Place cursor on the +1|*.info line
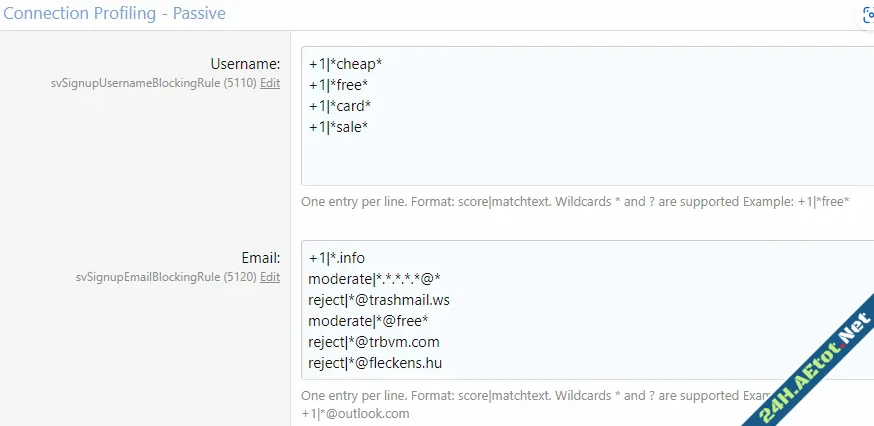 (337, 258)
